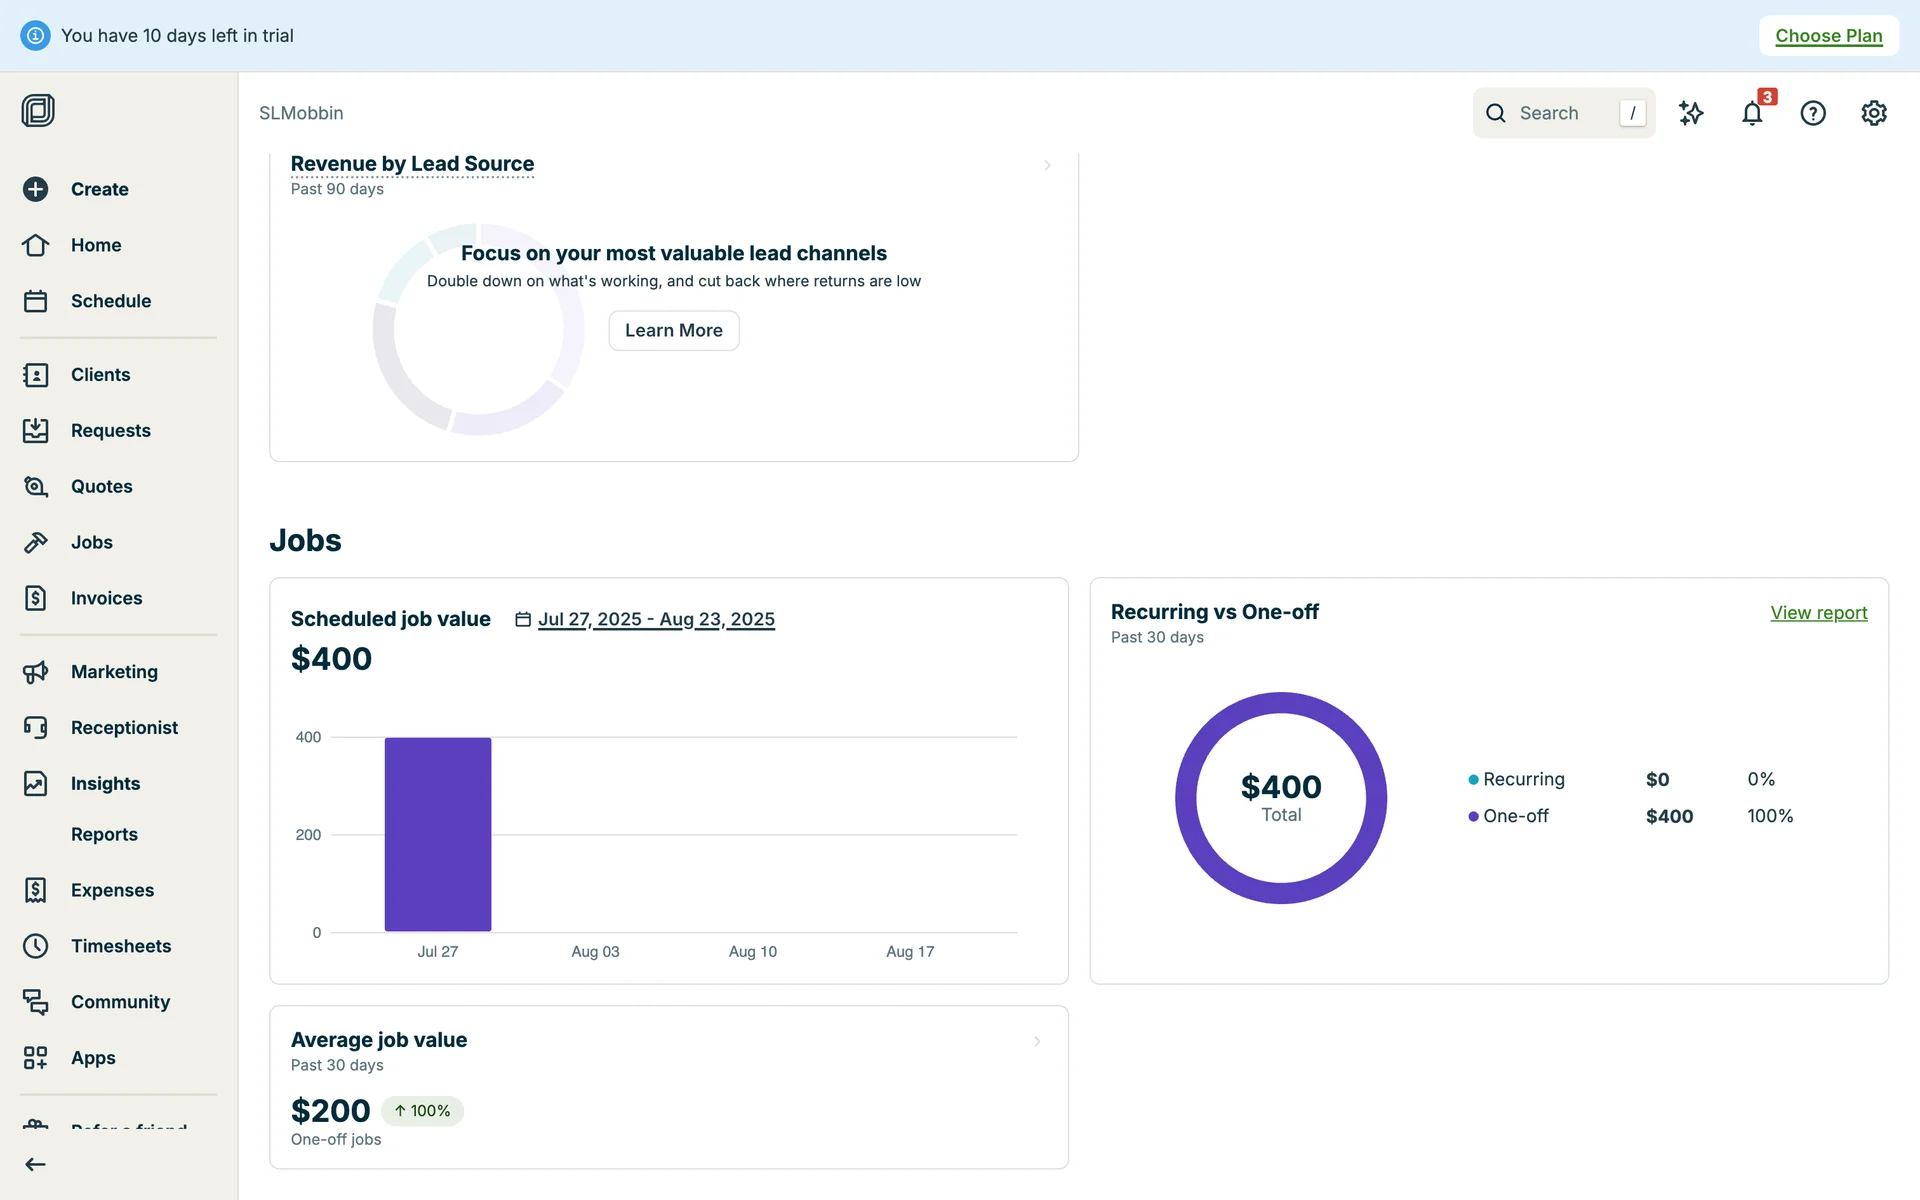The height and width of the screenshot is (1200, 1920).
Task: Click the Timesheets clock icon
Action: tap(36, 946)
